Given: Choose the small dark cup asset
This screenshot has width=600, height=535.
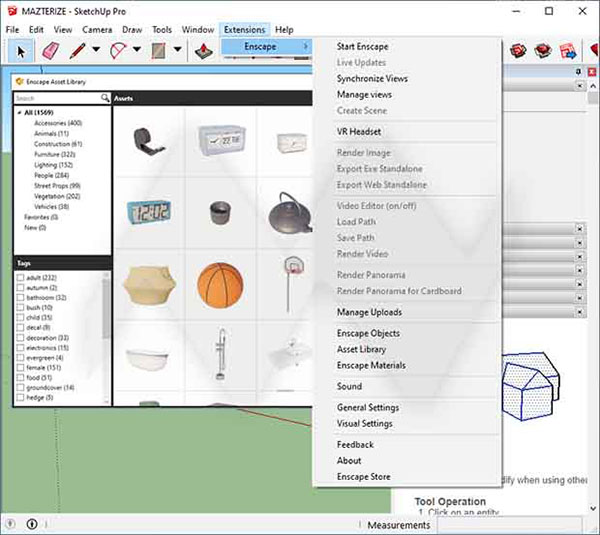Looking at the screenshot, I should click(x=220, y=213).
